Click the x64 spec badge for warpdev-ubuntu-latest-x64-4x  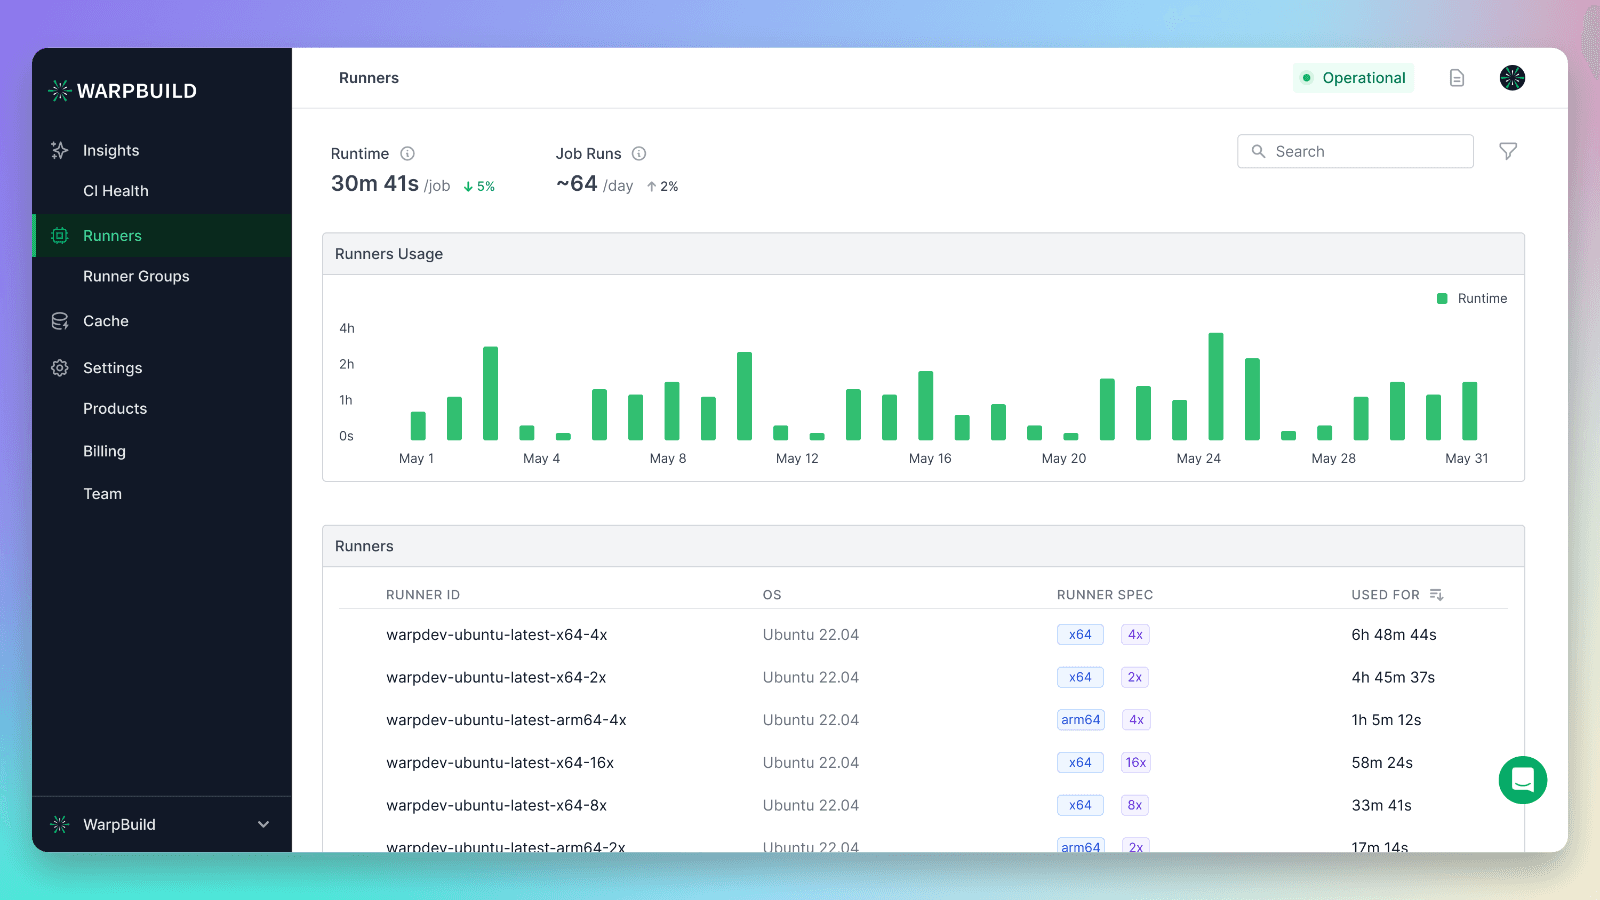click(1080, 634)
